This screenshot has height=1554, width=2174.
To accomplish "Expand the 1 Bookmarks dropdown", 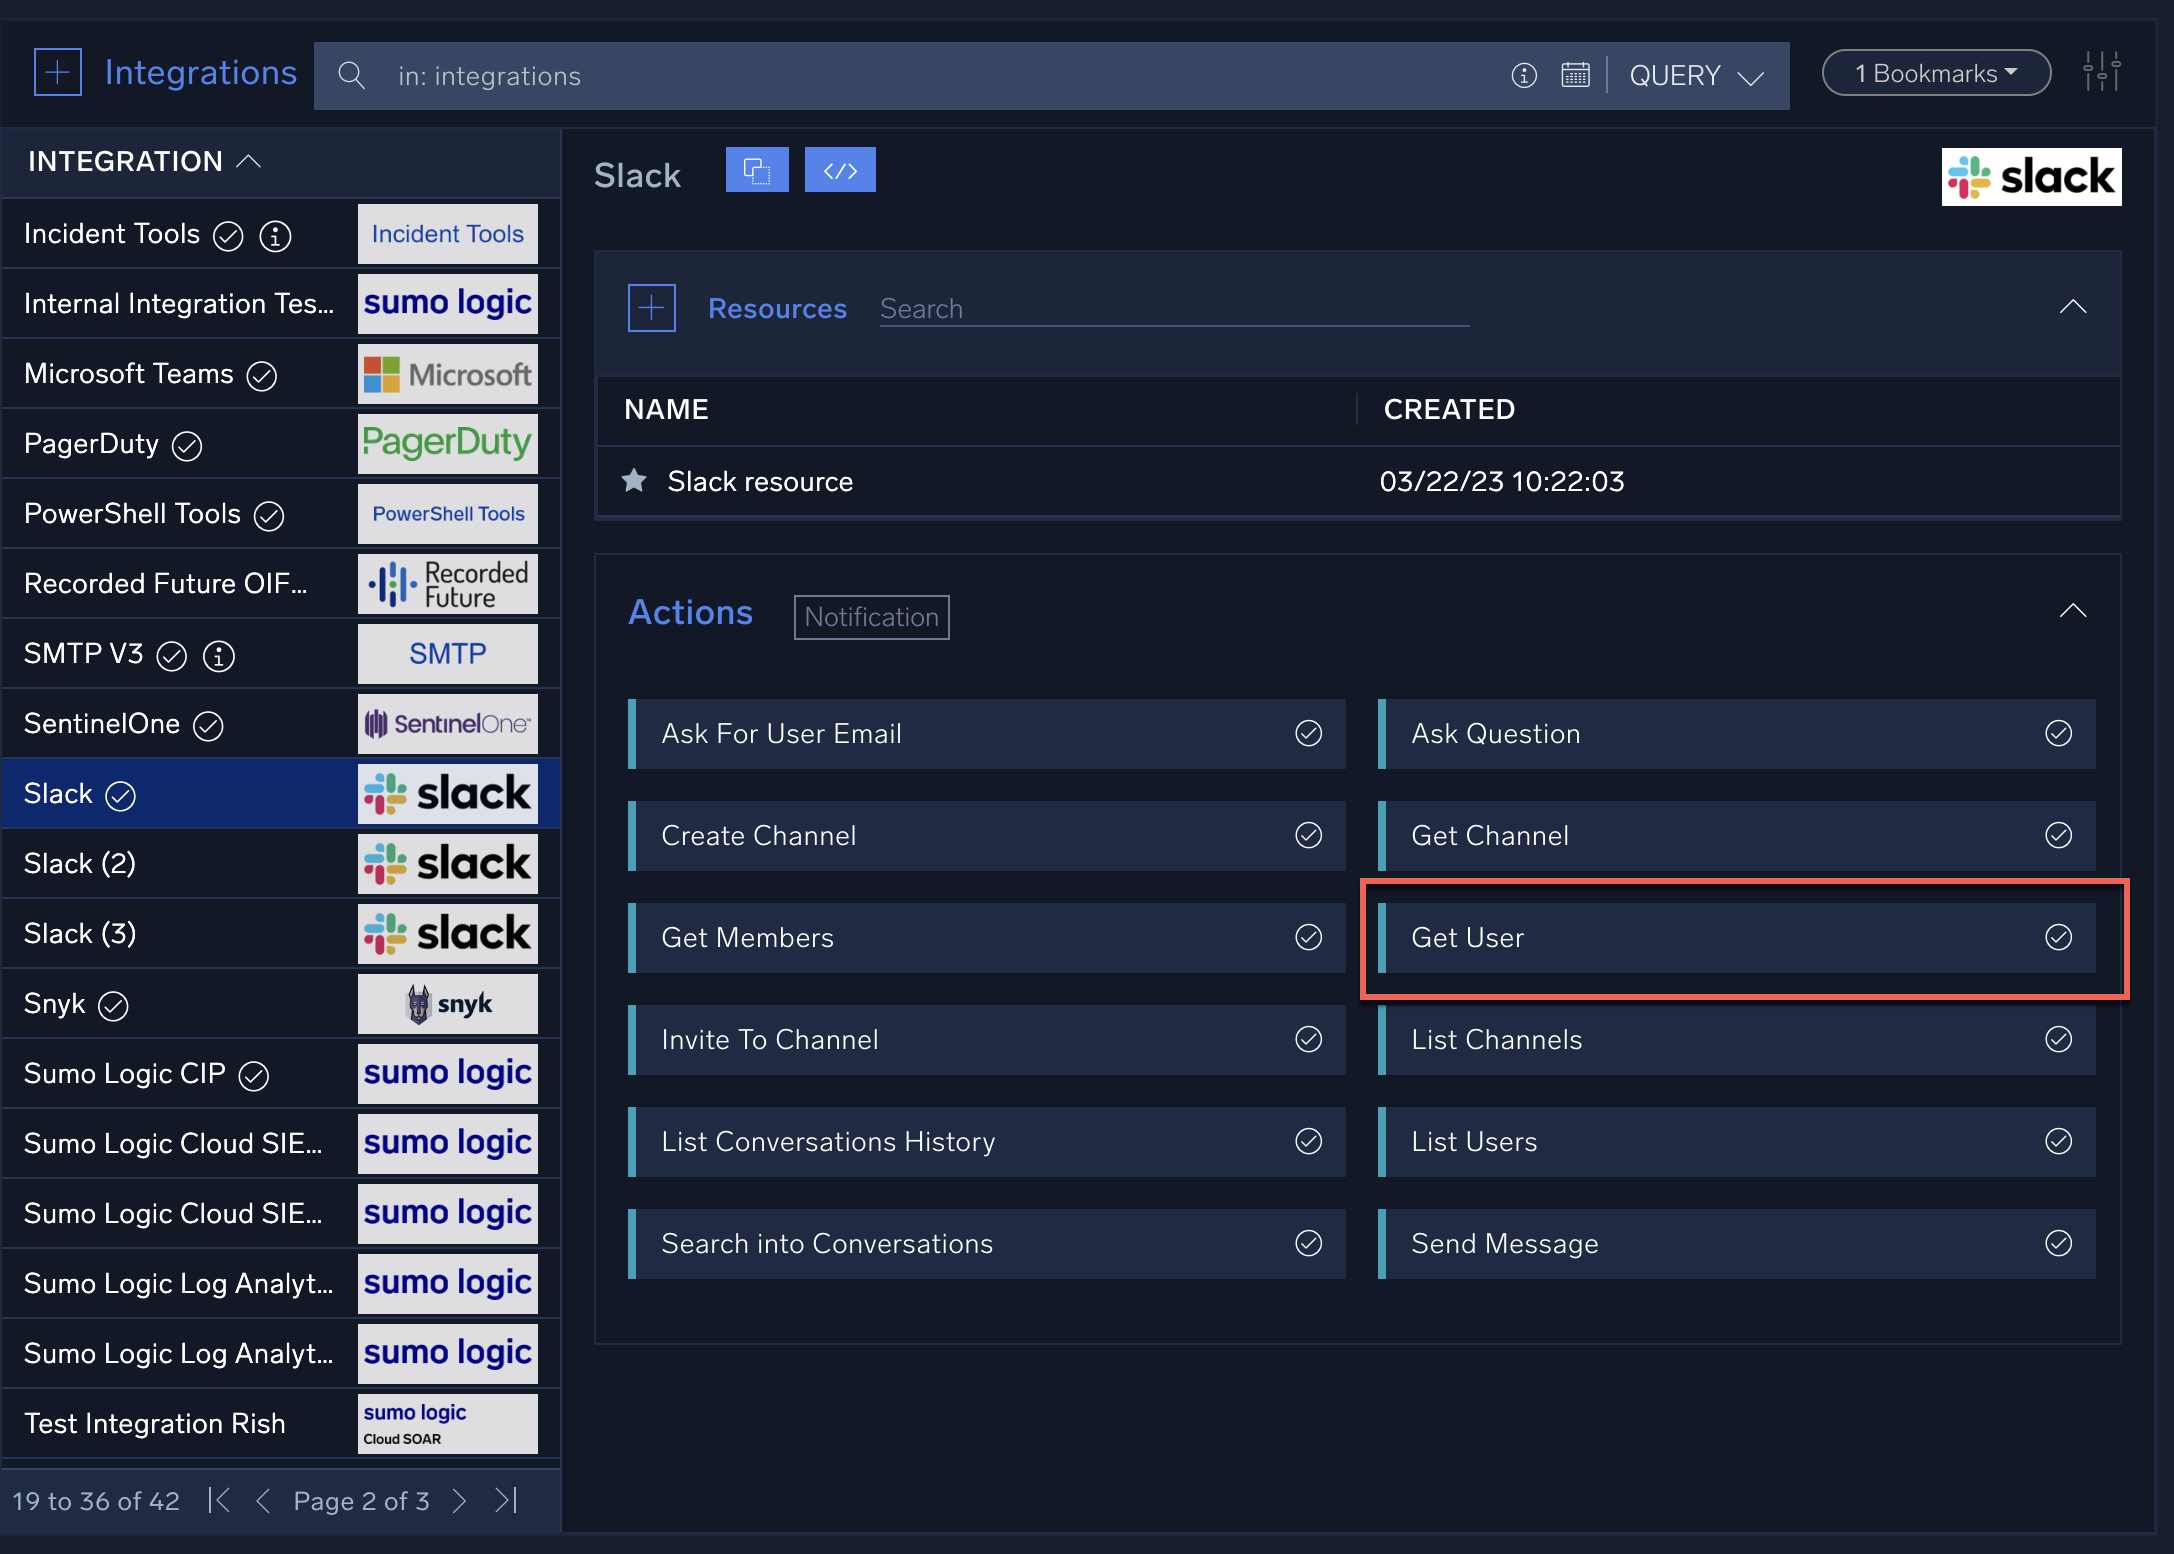I will point(1934,71).
